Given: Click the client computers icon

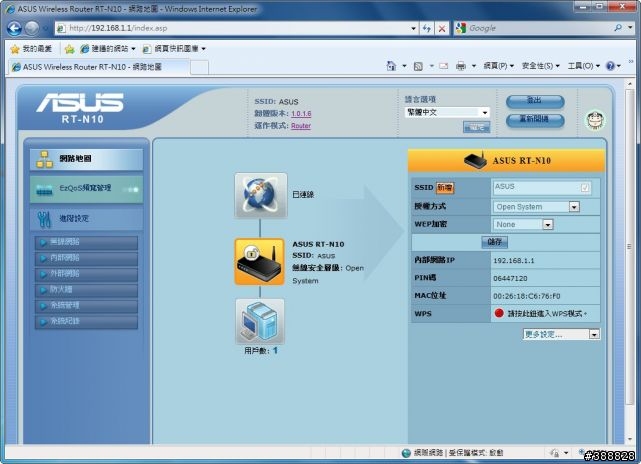Looking at the screenshot, I should click(x=260, y=321).
